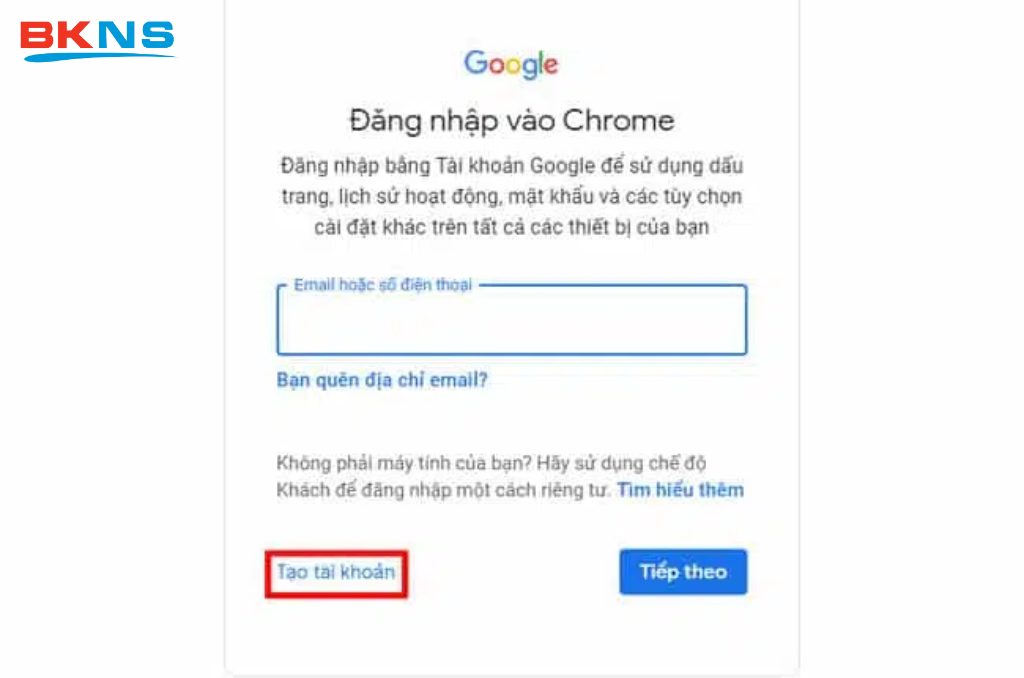Image resolution: width=1024 pixels, height=678 pixels.
Task: Click the blue letter S in BKNS logo
Action: pyautogui.click(x=157, y=35)
